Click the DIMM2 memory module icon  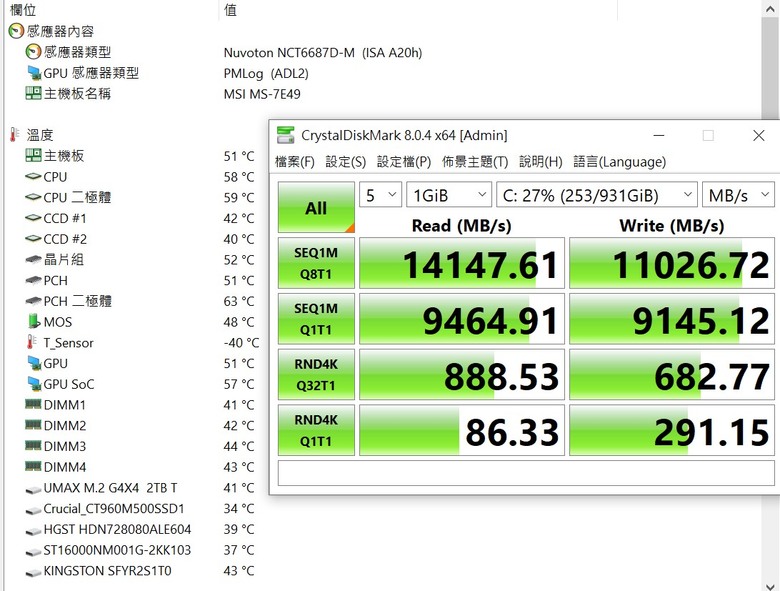[33, 425]
